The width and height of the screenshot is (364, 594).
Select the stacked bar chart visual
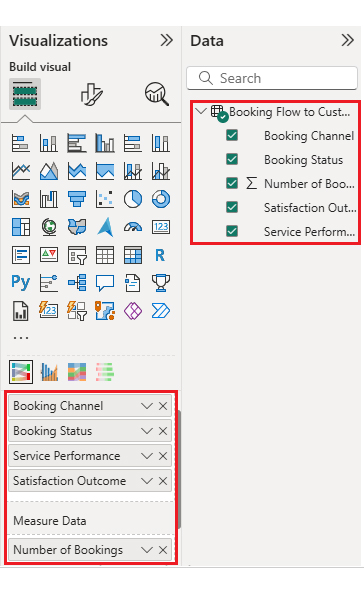point(21,143)
